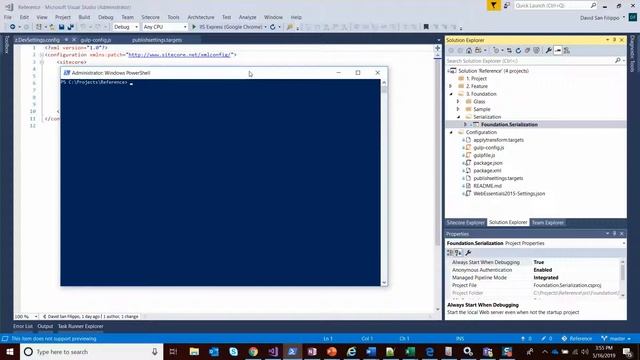Click the Navigate Backward toolbar button

tap(13, 27)
